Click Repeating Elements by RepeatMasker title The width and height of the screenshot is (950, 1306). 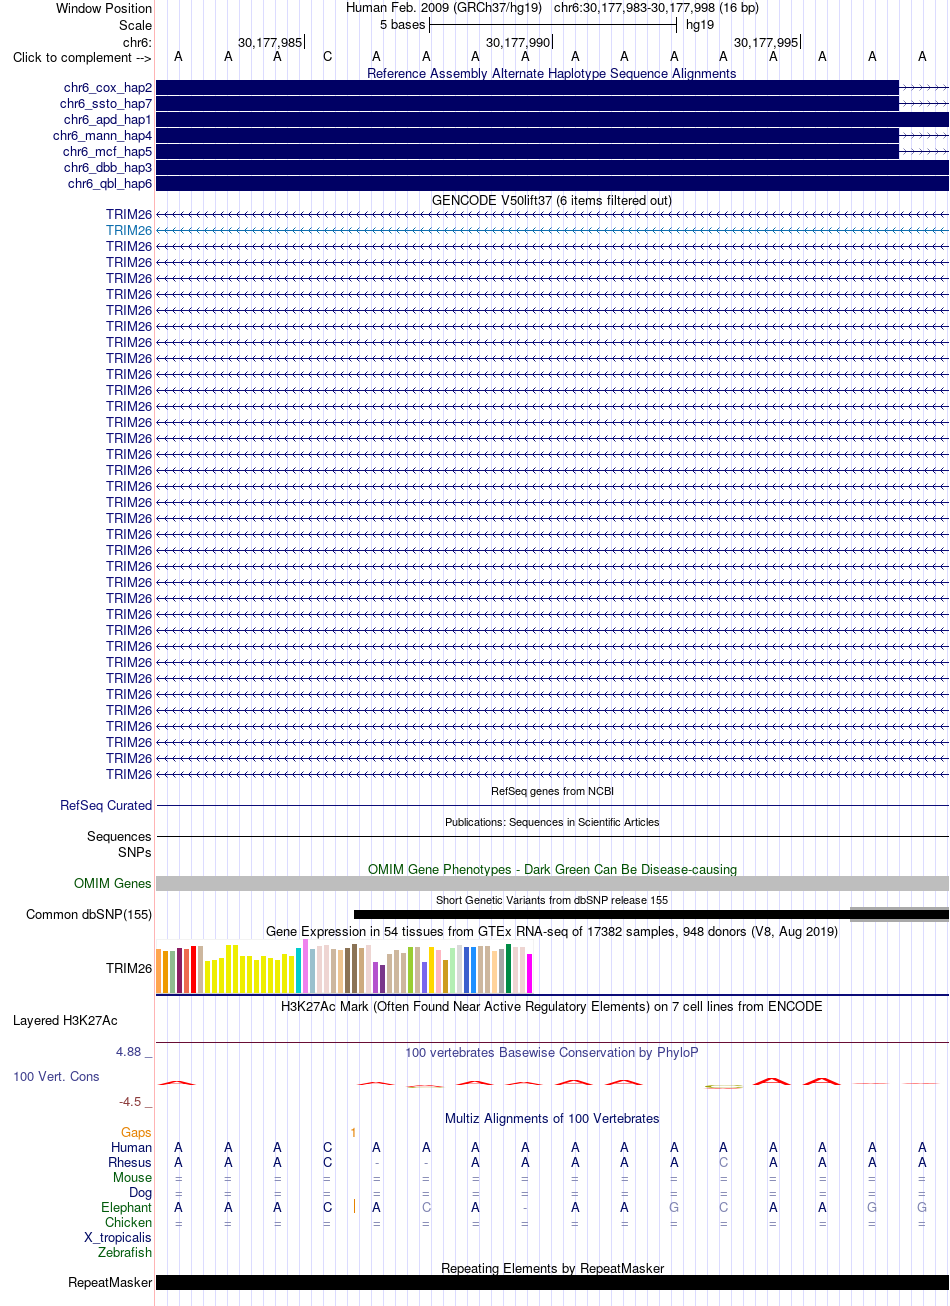pyautogui.click(x=552, y=1268)
